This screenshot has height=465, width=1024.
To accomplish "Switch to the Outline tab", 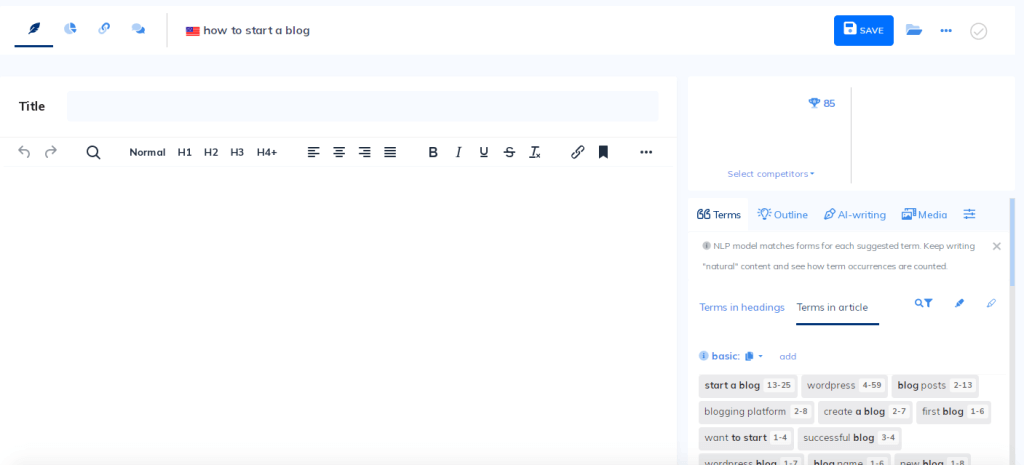I will click(x=782, y=214).
